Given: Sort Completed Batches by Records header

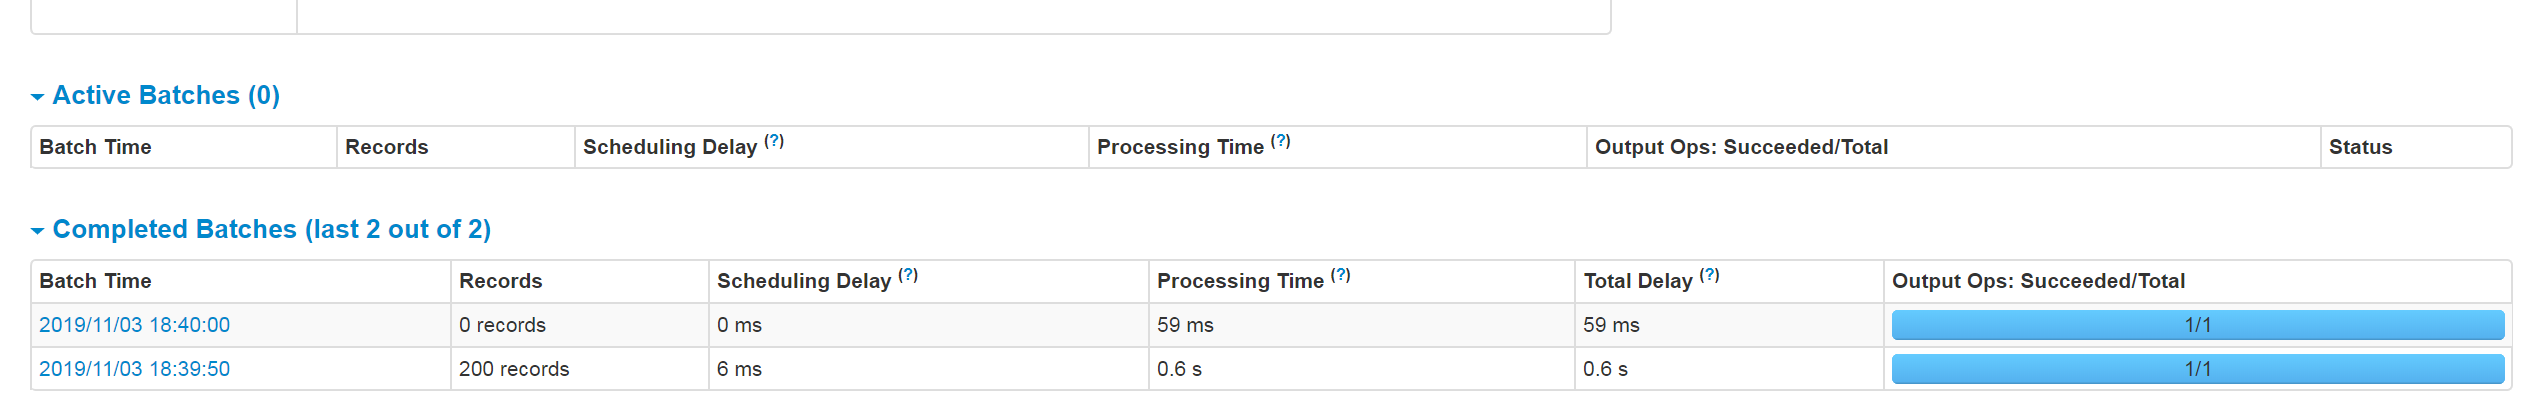Looking at the screenshot, I should tap(501, 281).
